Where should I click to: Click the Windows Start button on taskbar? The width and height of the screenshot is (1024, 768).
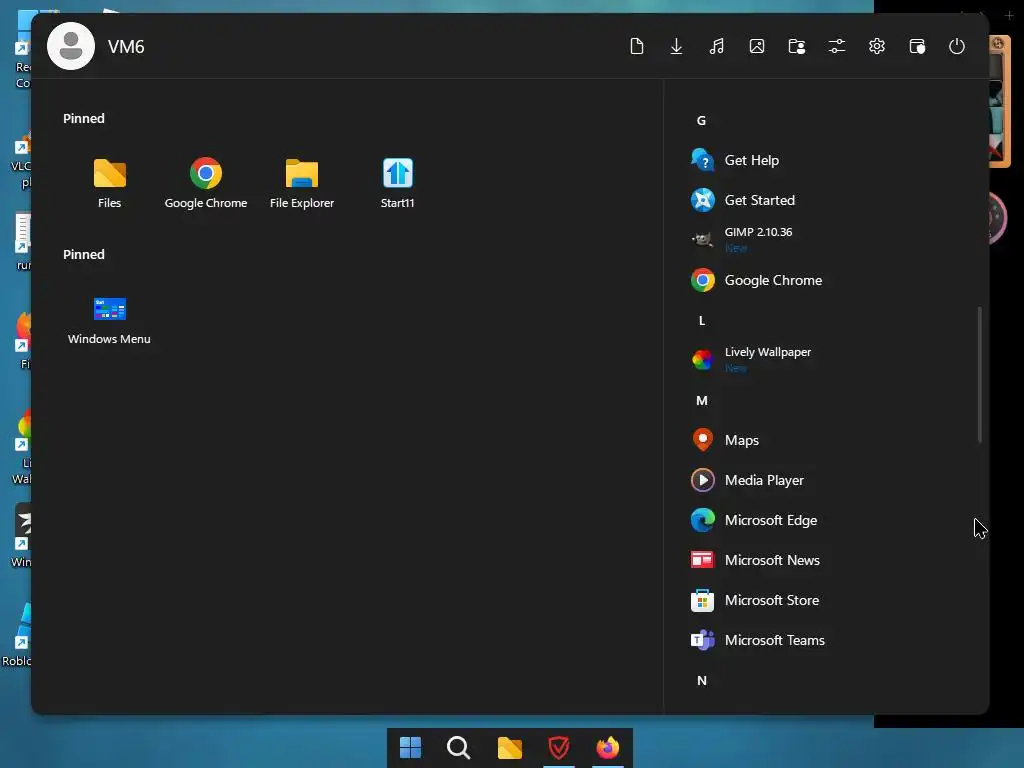click(x=410, y=747)
